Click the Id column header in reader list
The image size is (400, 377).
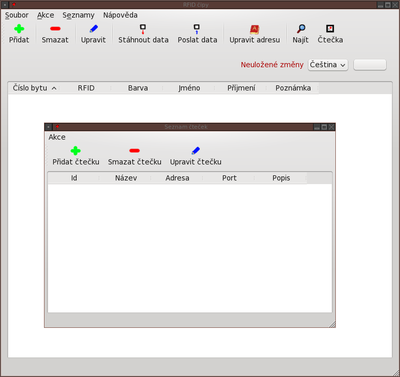[74, 178]
